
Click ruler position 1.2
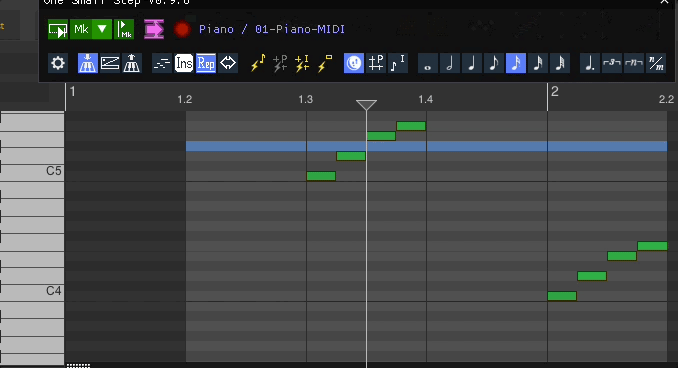185,99
